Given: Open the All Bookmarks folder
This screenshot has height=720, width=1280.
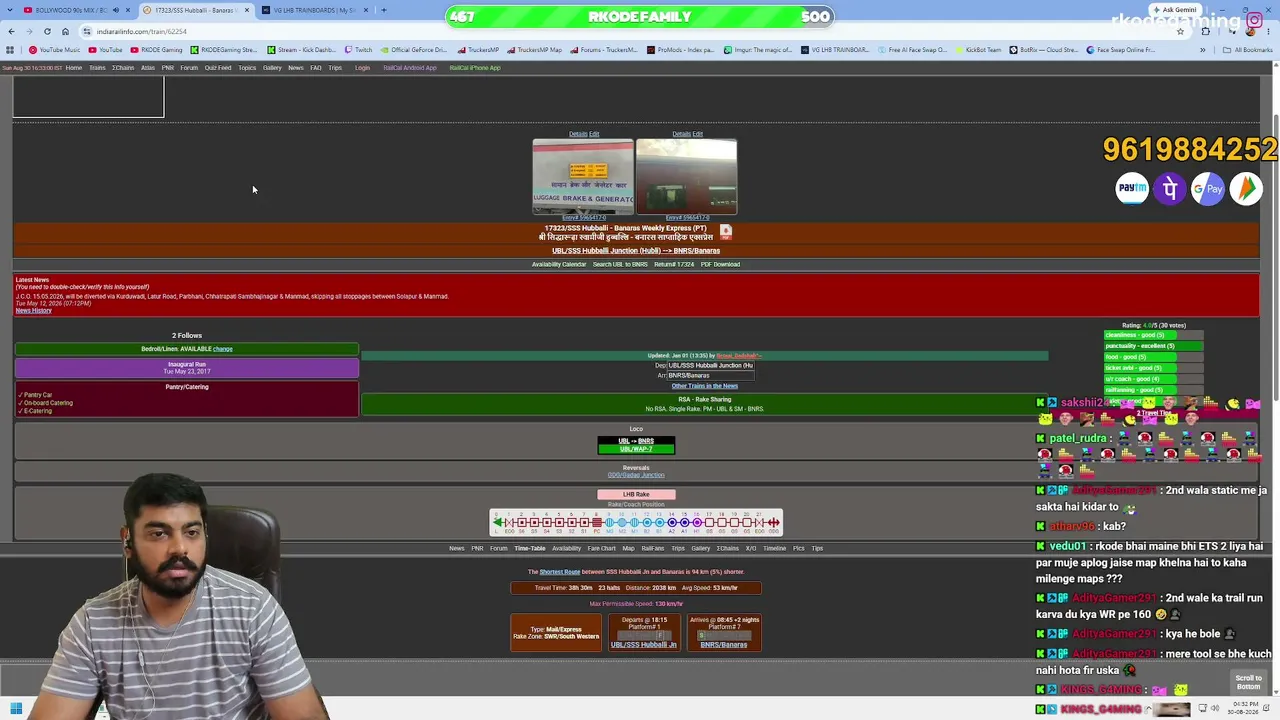Looking at the screenshot, I should tap(1250, 50).
